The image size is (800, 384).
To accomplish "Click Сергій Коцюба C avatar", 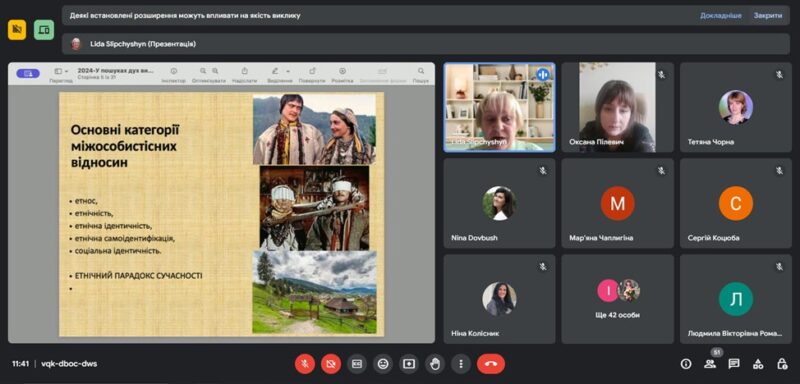I will (736, 203).
